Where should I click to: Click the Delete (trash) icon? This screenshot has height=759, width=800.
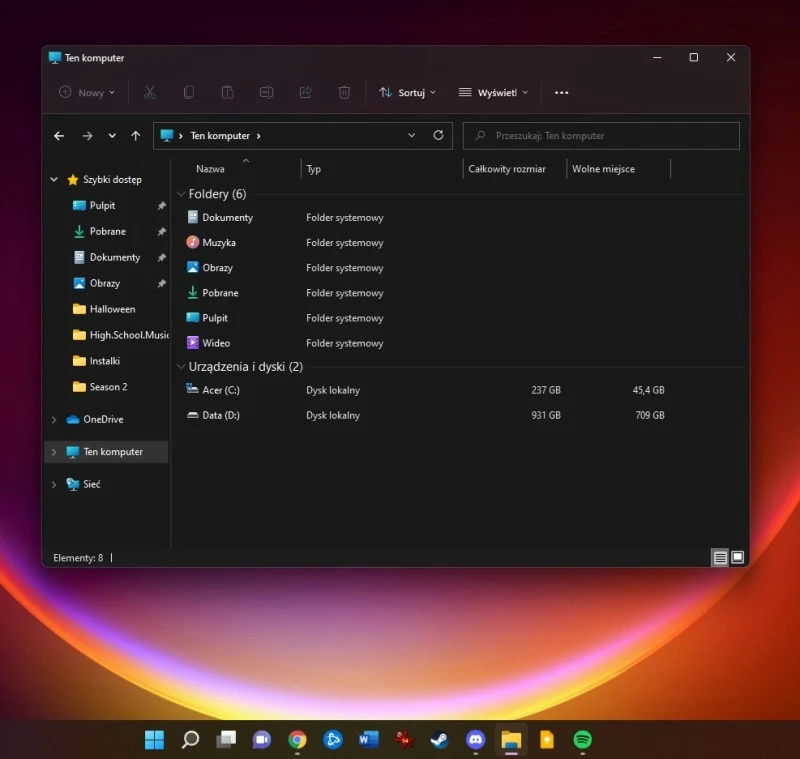click(343, 92)
